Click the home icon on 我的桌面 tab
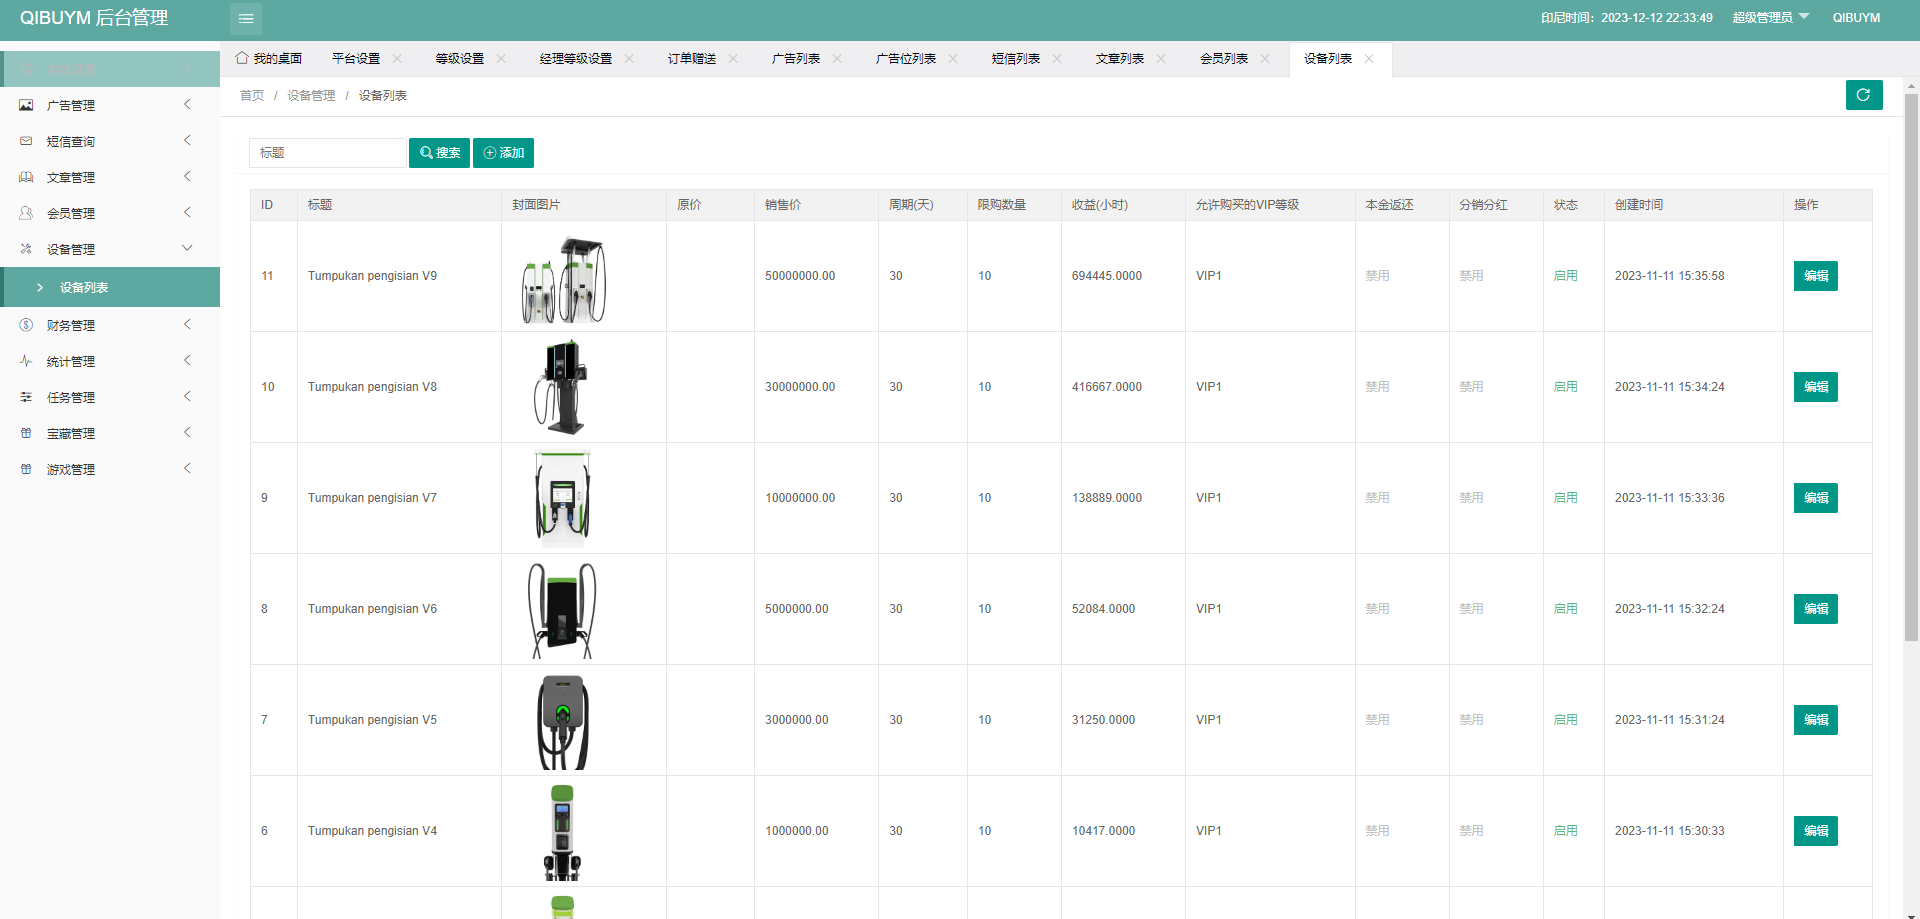The image size is (1920, 919). point(242,58)
